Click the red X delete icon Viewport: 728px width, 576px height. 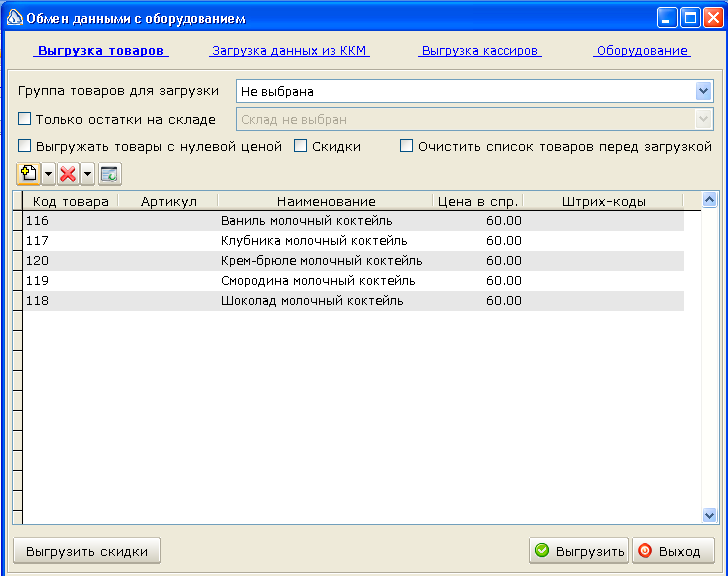tap(68, 174)
